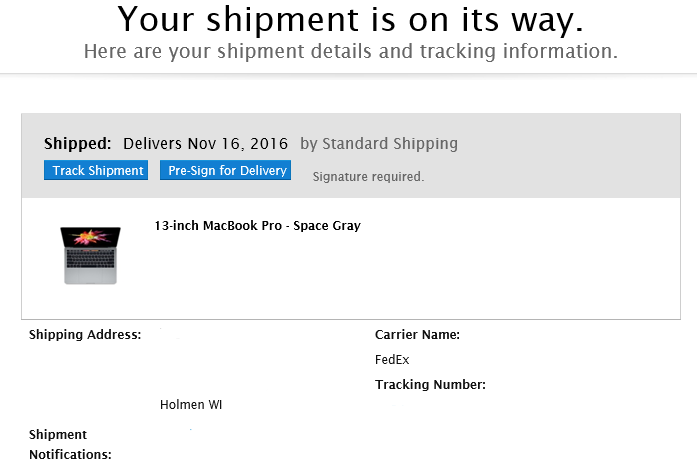The image size is (697, 470).
Task: Click the 'Shipping Address:' label
Action: 85,334
